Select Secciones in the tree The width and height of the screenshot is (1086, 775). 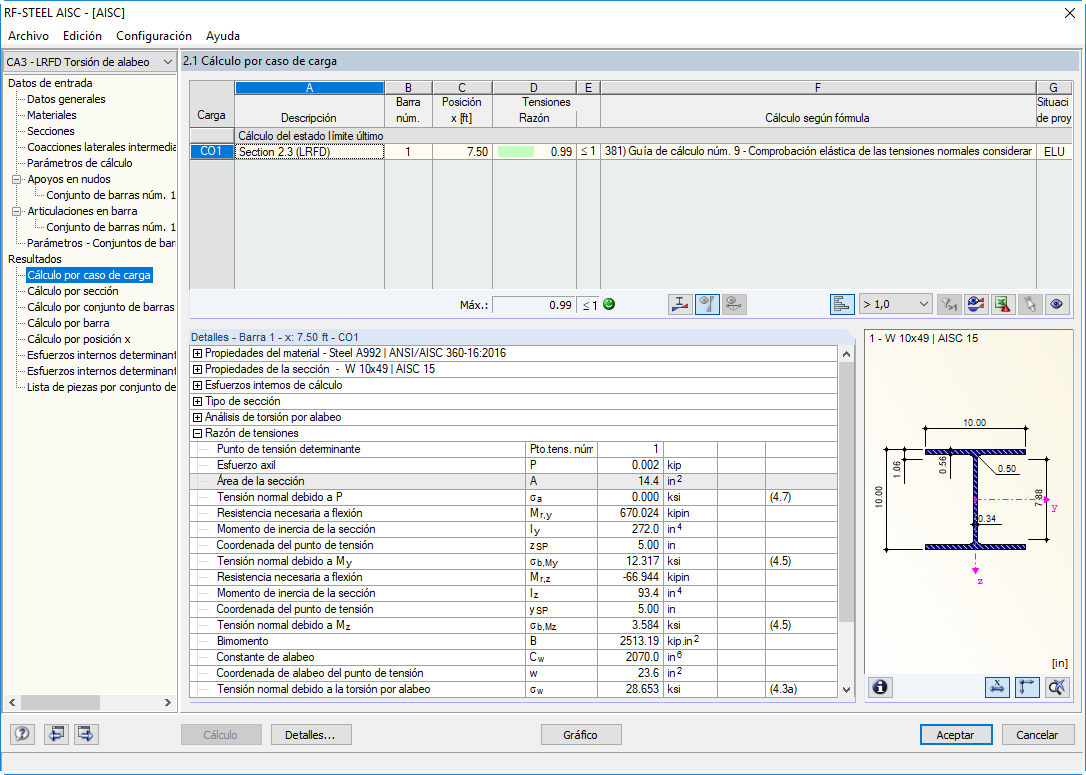click(51, 131)
